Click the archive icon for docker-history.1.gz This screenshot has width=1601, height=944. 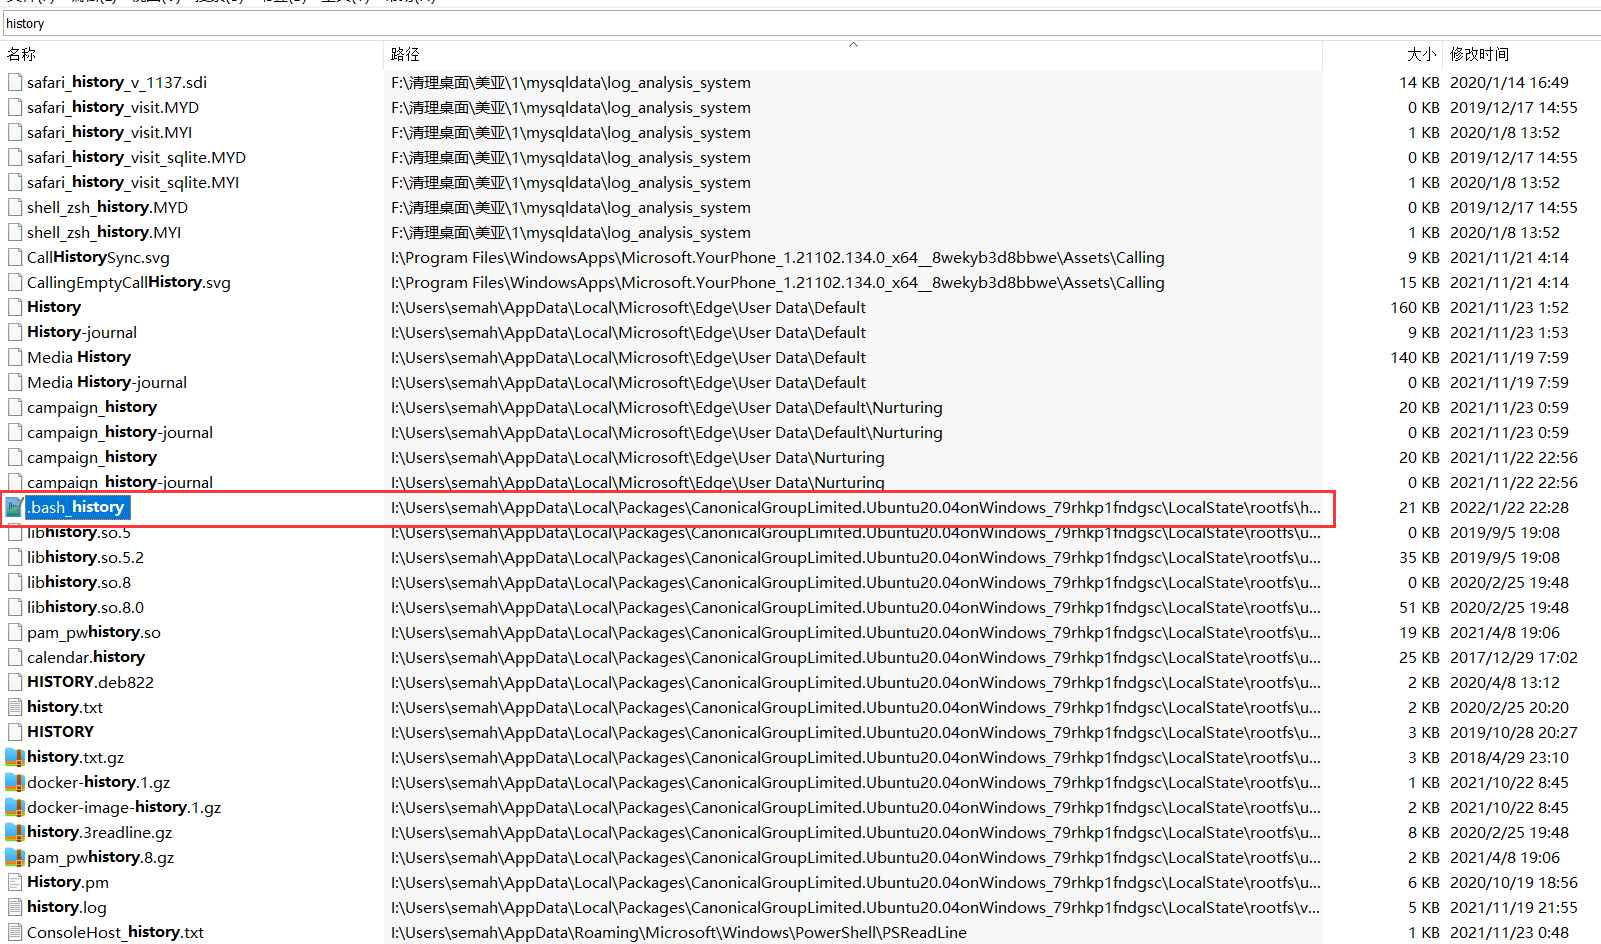tap(15, 782)
